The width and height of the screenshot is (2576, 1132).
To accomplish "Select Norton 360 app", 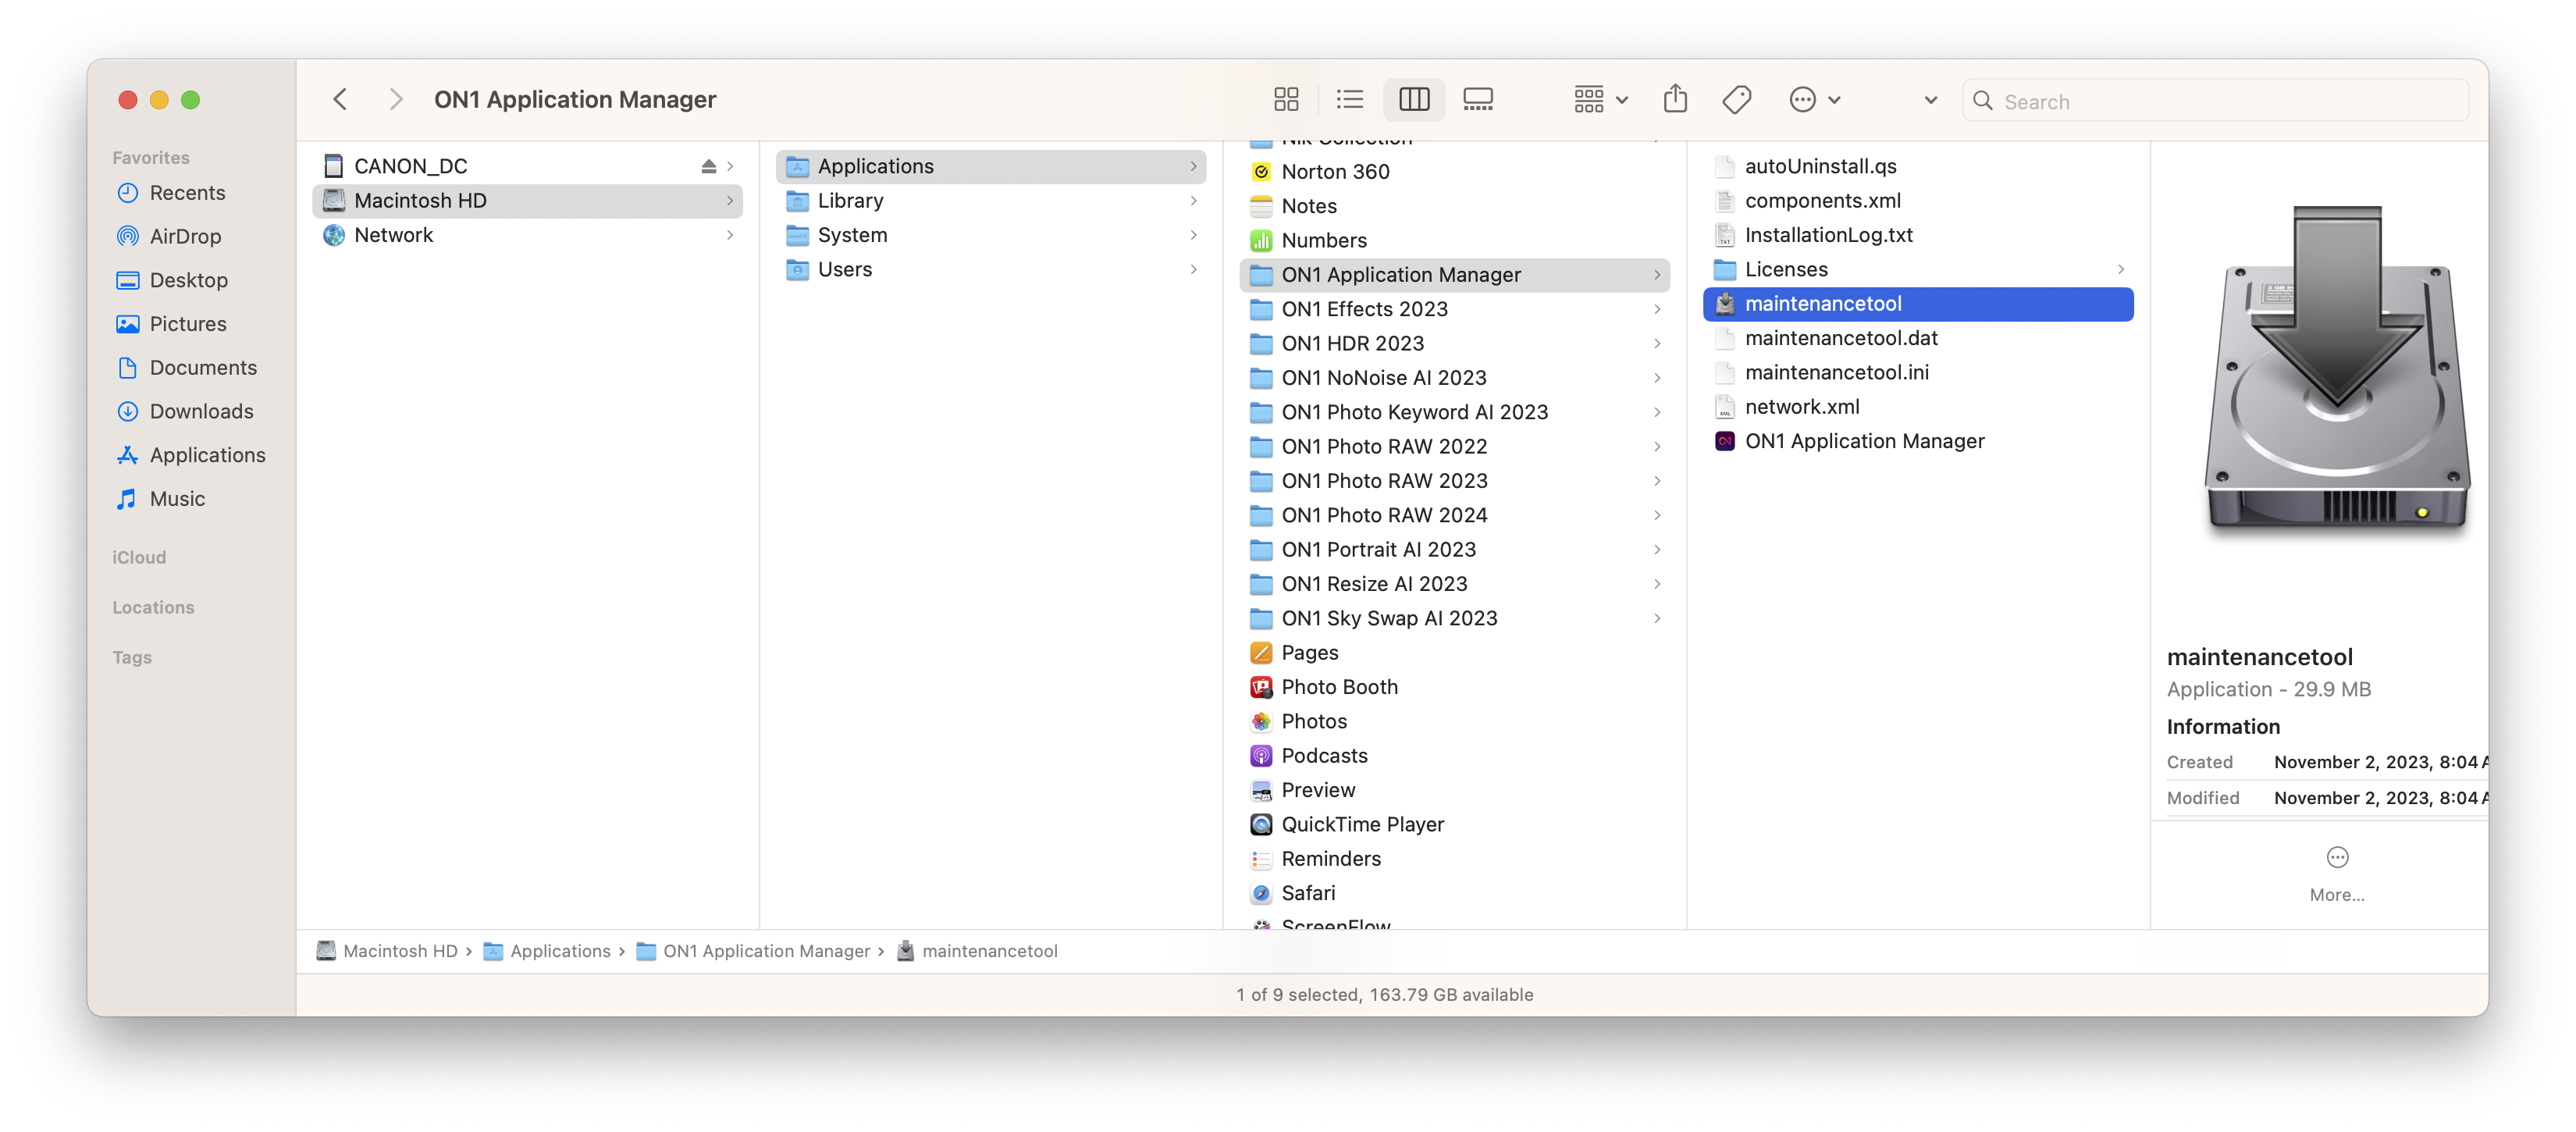I will click(x=1455, y=171).
